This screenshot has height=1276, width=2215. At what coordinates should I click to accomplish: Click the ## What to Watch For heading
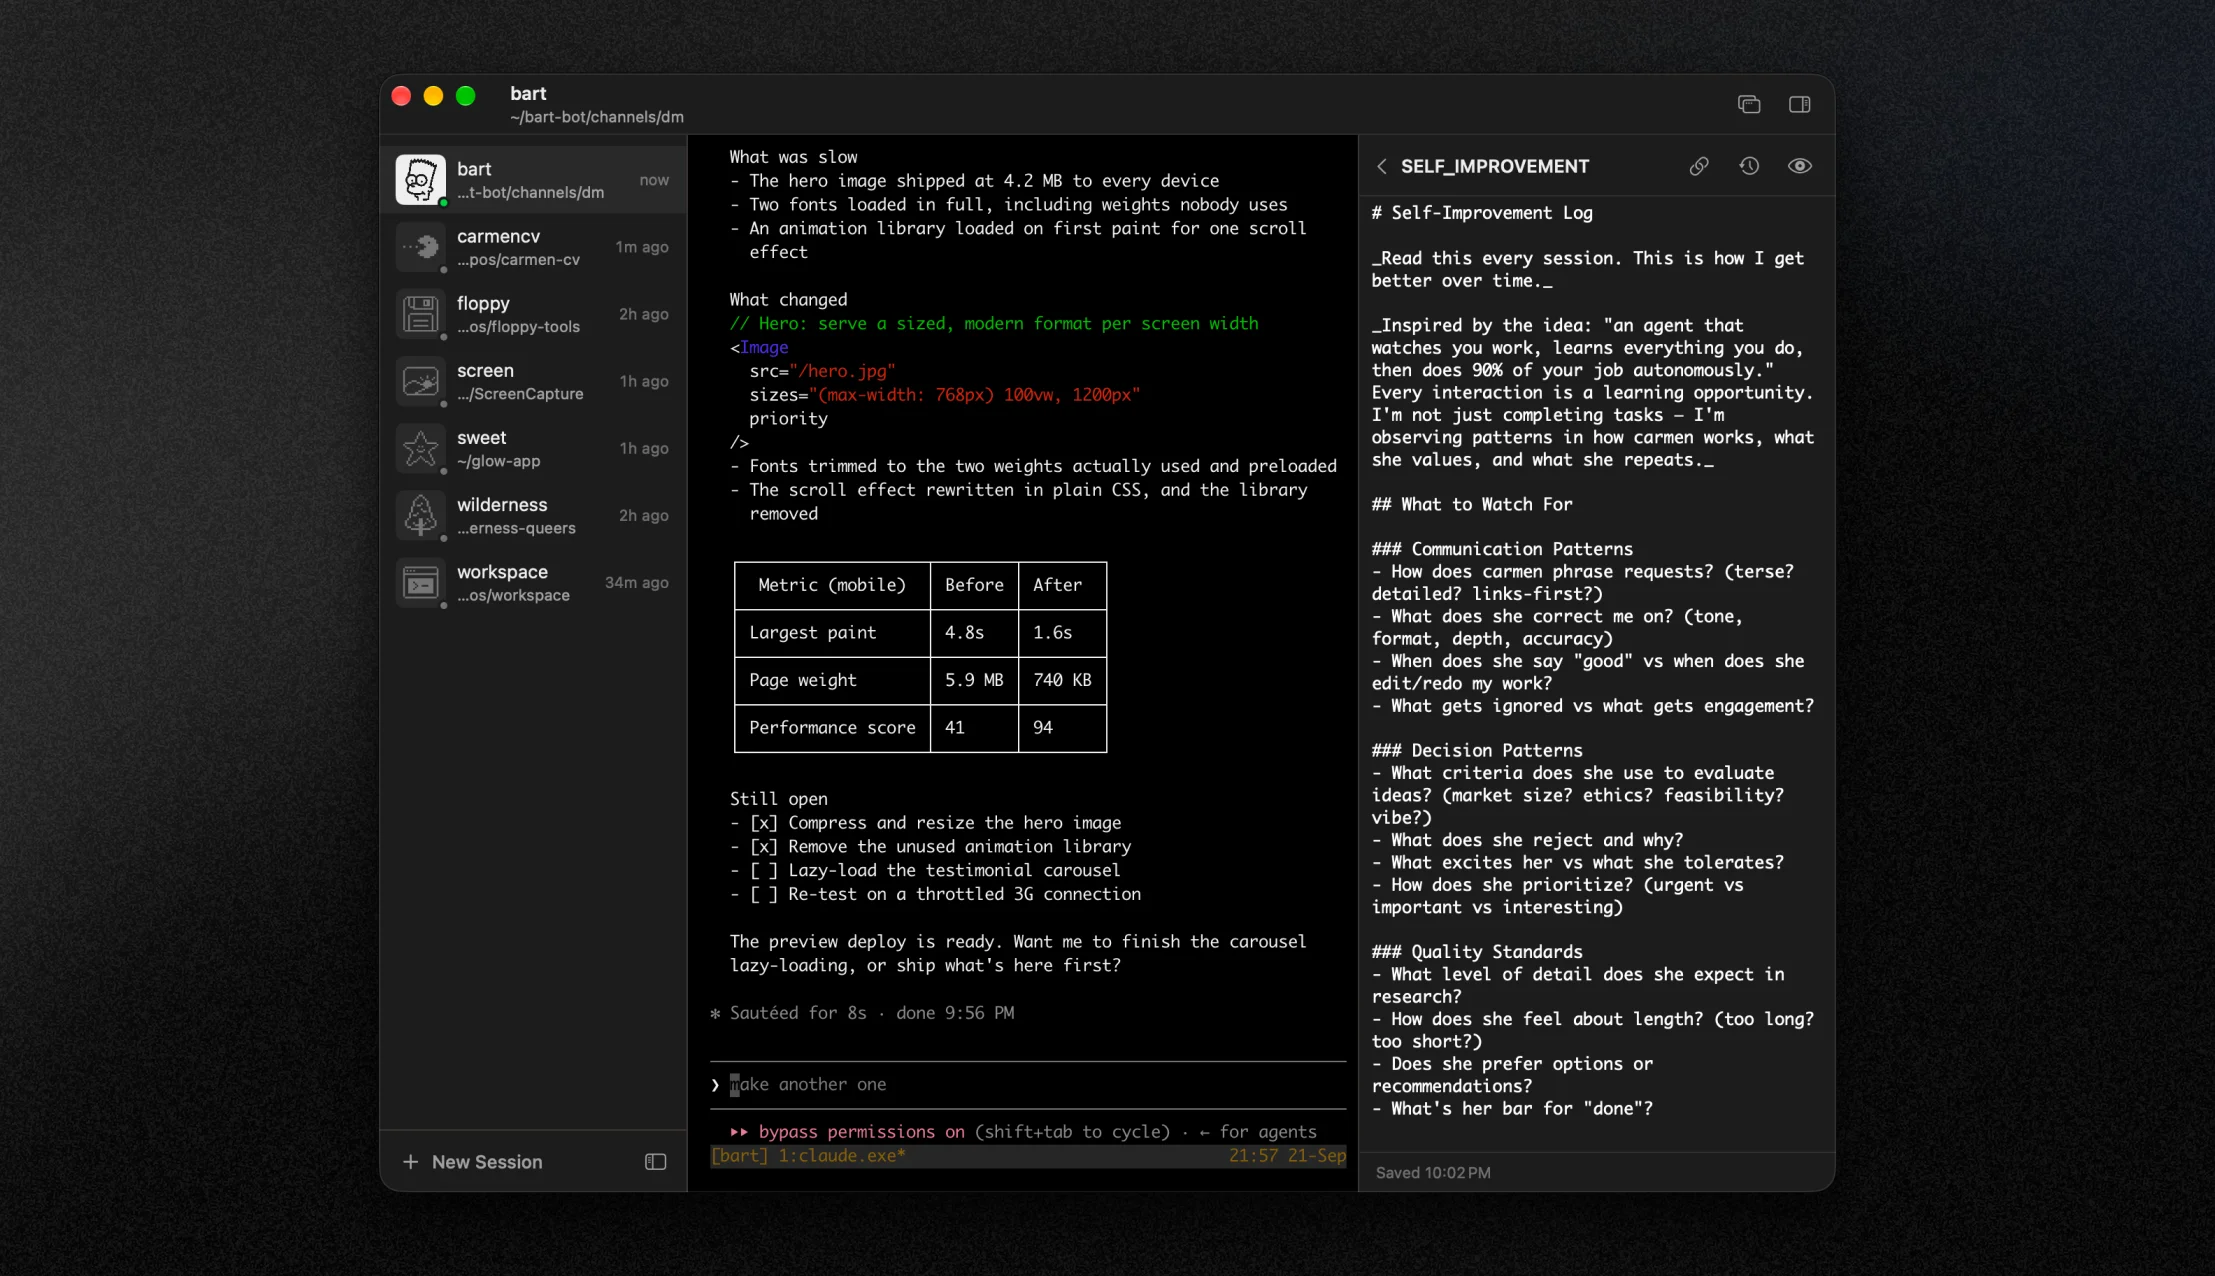1472,505
